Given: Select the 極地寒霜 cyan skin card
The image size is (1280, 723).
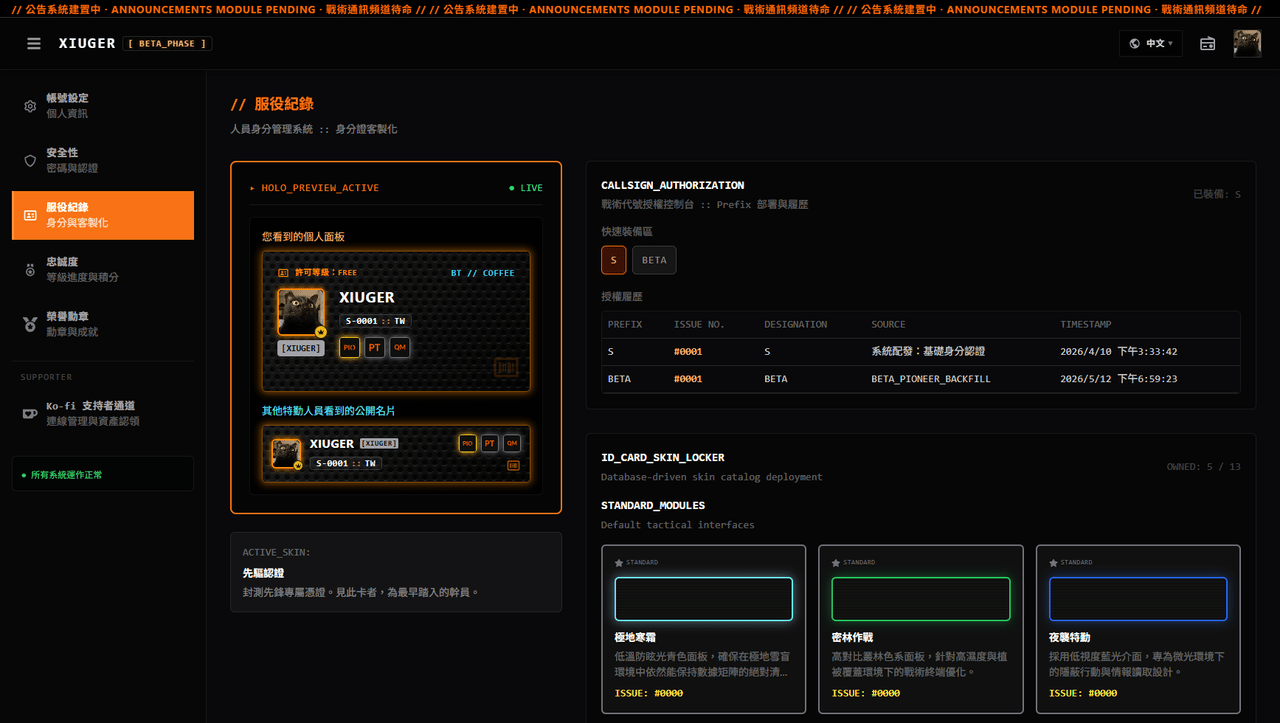Looking at the screenshot, I should click(703, 629).
